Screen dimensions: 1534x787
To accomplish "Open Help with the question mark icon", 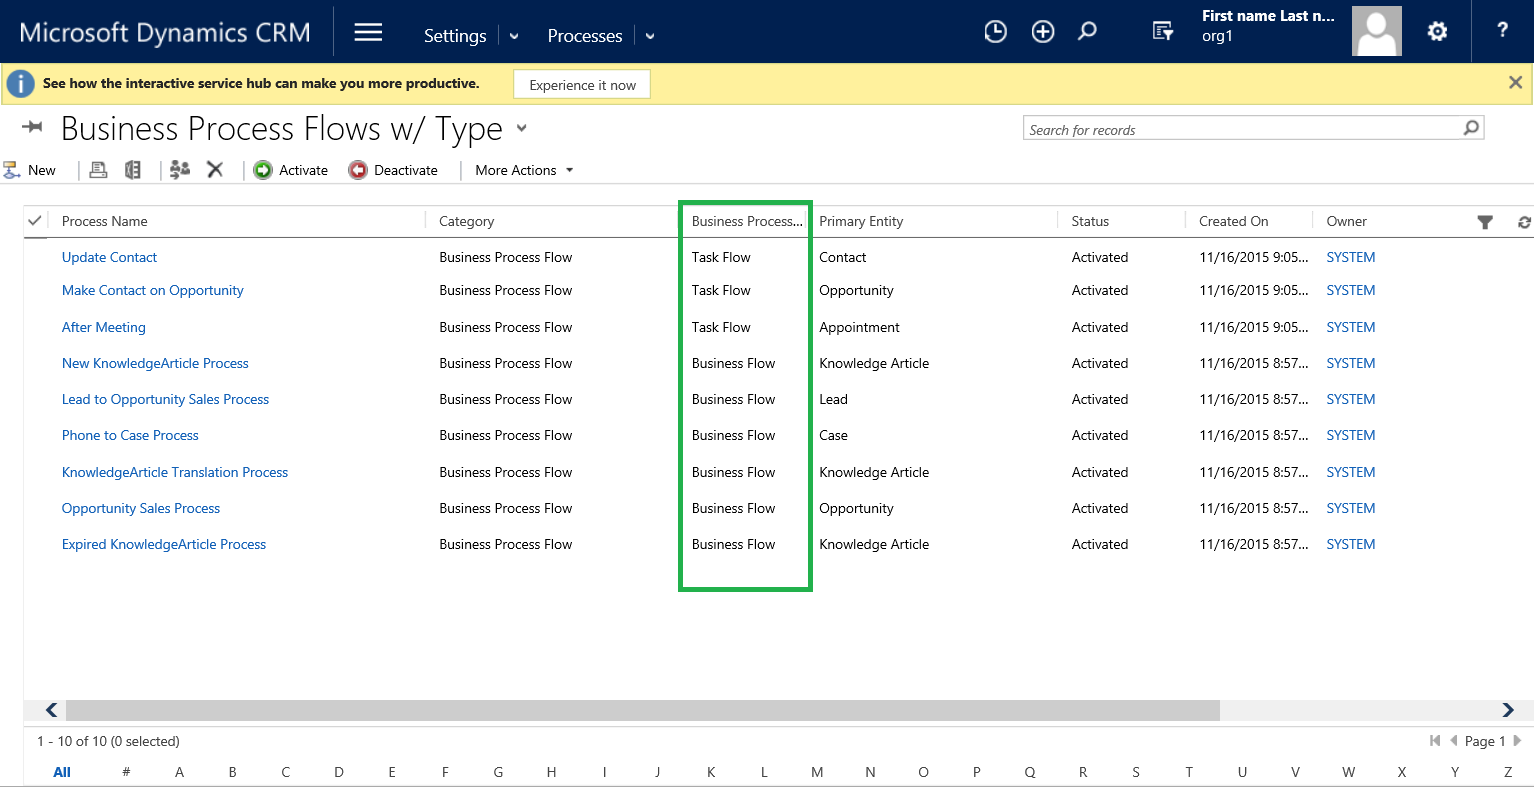I will point(1502,31).
